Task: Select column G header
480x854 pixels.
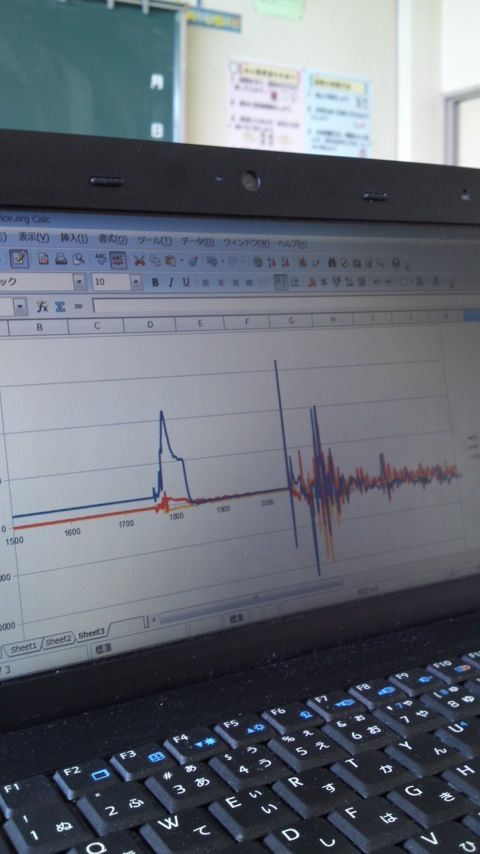Action: (x=291, y=321)
